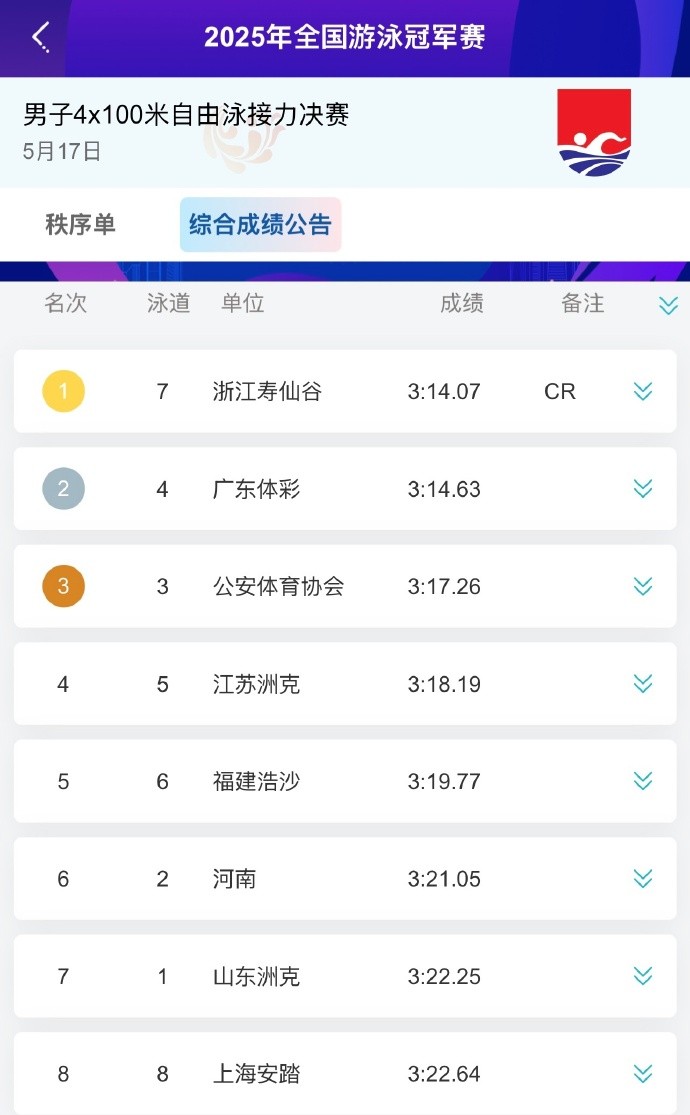Image resolution: width=690 pixels, height=1115 pixels.
Task: Expand 公安体育协会 result details
Action: pyautogui.click(x=642, y=586)
